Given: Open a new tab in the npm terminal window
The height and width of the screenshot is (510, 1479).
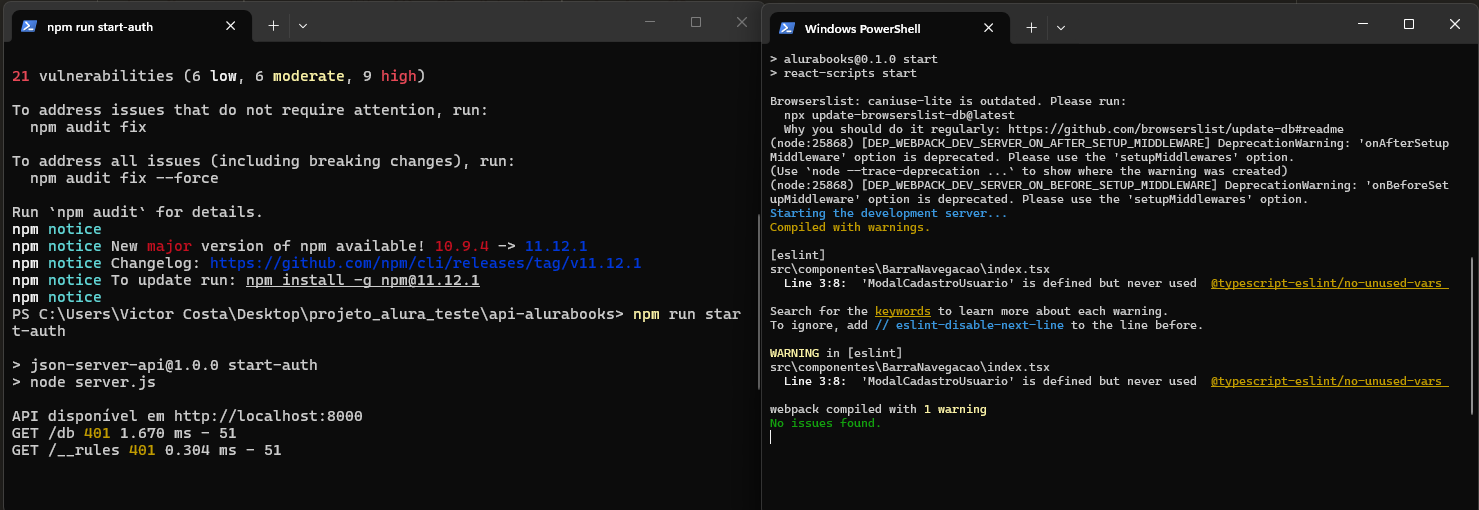Looking at the screenshot, I should click(x=273, y=27).
